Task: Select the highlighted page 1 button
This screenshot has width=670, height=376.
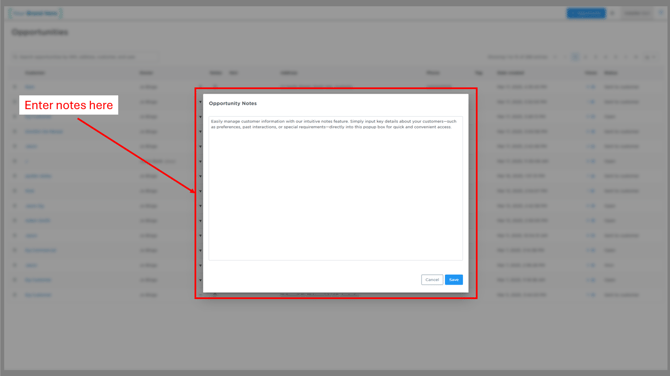Action: (575, 57)
